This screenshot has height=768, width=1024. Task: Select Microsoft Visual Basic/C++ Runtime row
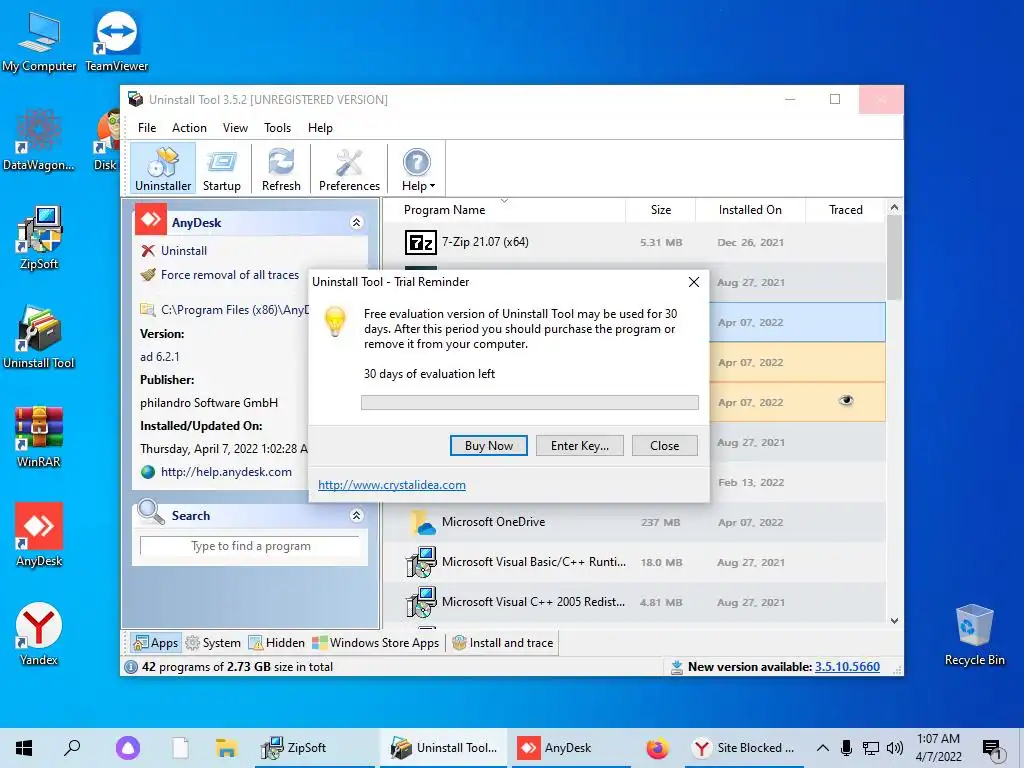coord(634,562)
